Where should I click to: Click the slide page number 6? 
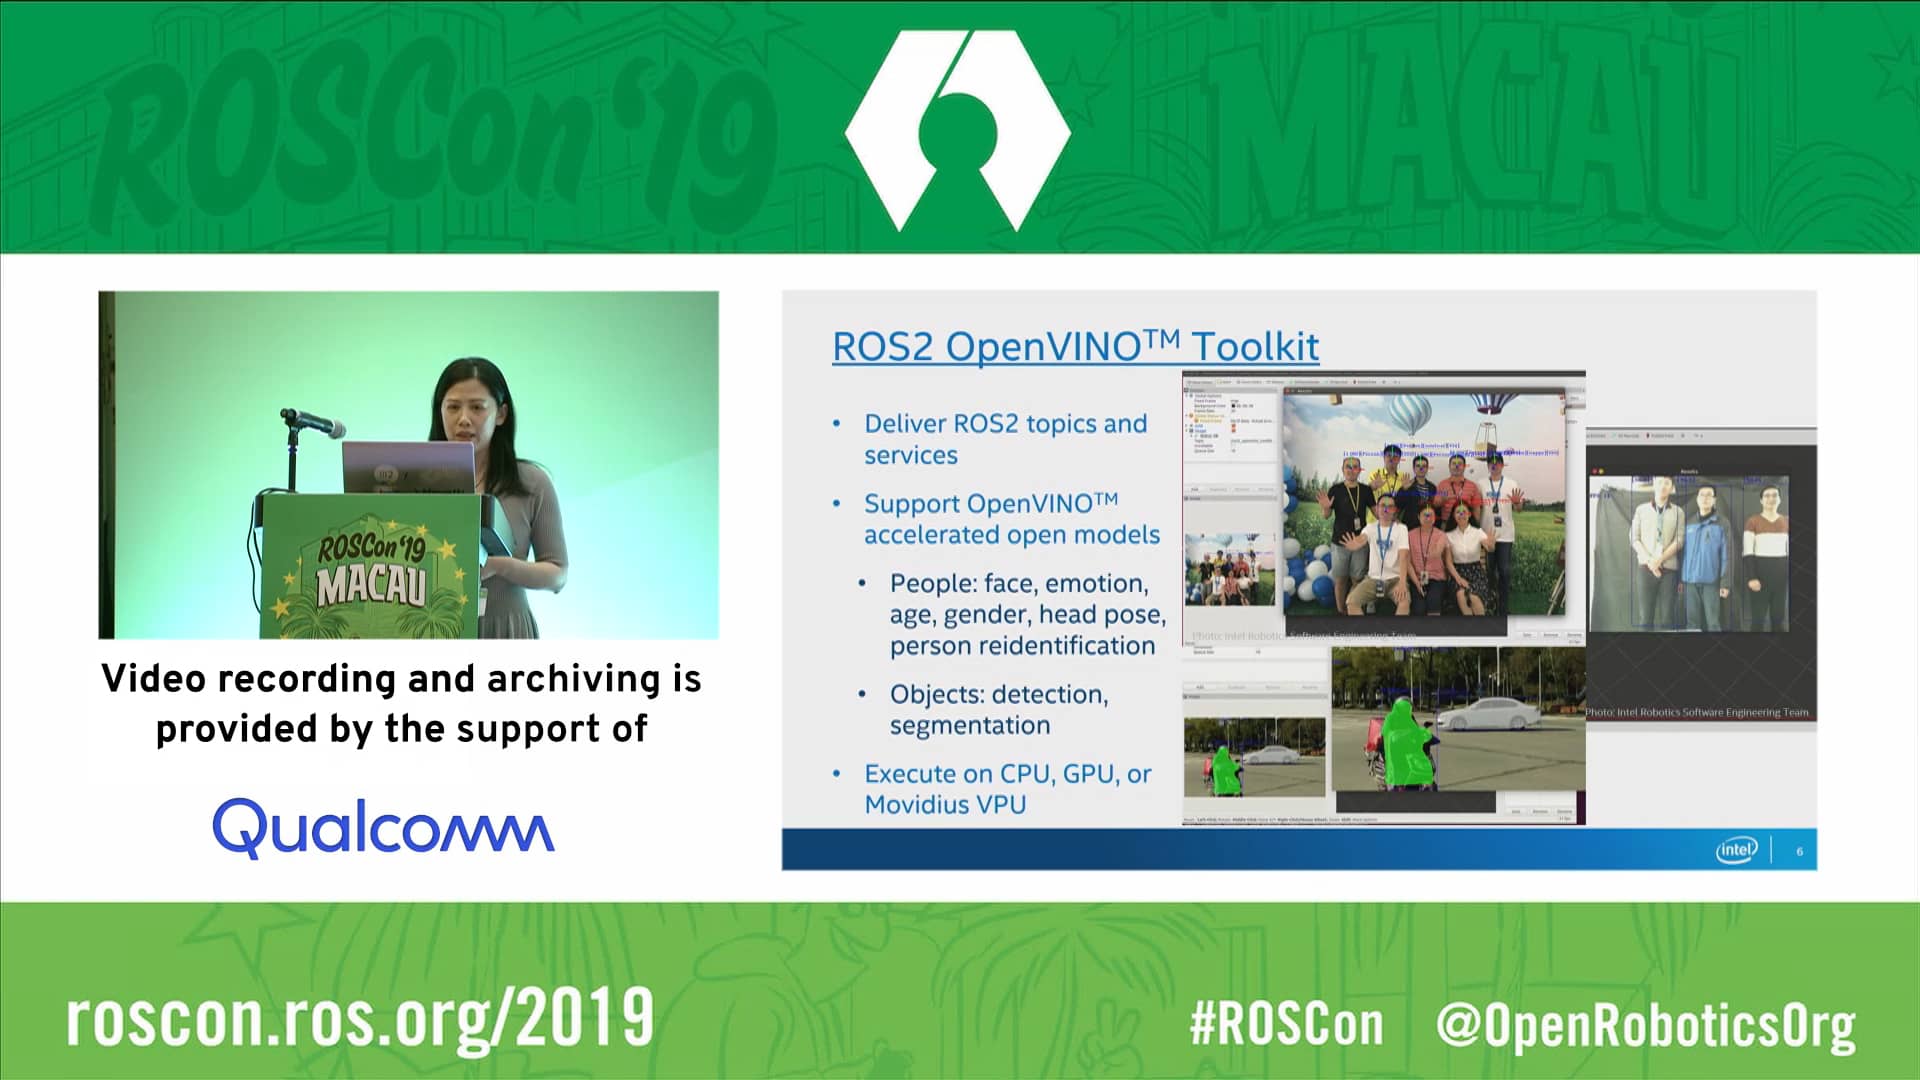[1799, 851]
